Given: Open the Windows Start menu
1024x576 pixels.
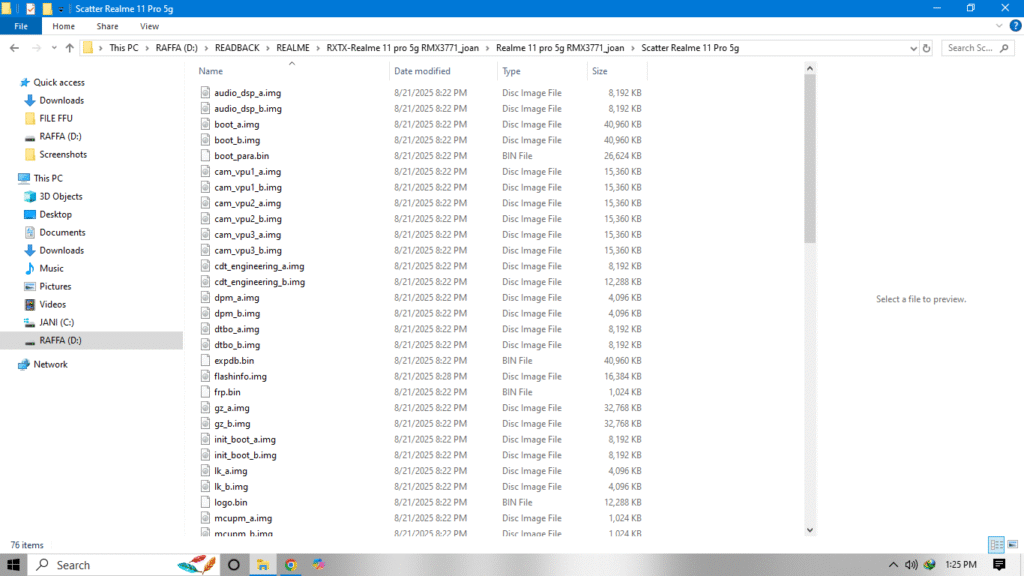Looking at the screenshot, I should point(12,564).
